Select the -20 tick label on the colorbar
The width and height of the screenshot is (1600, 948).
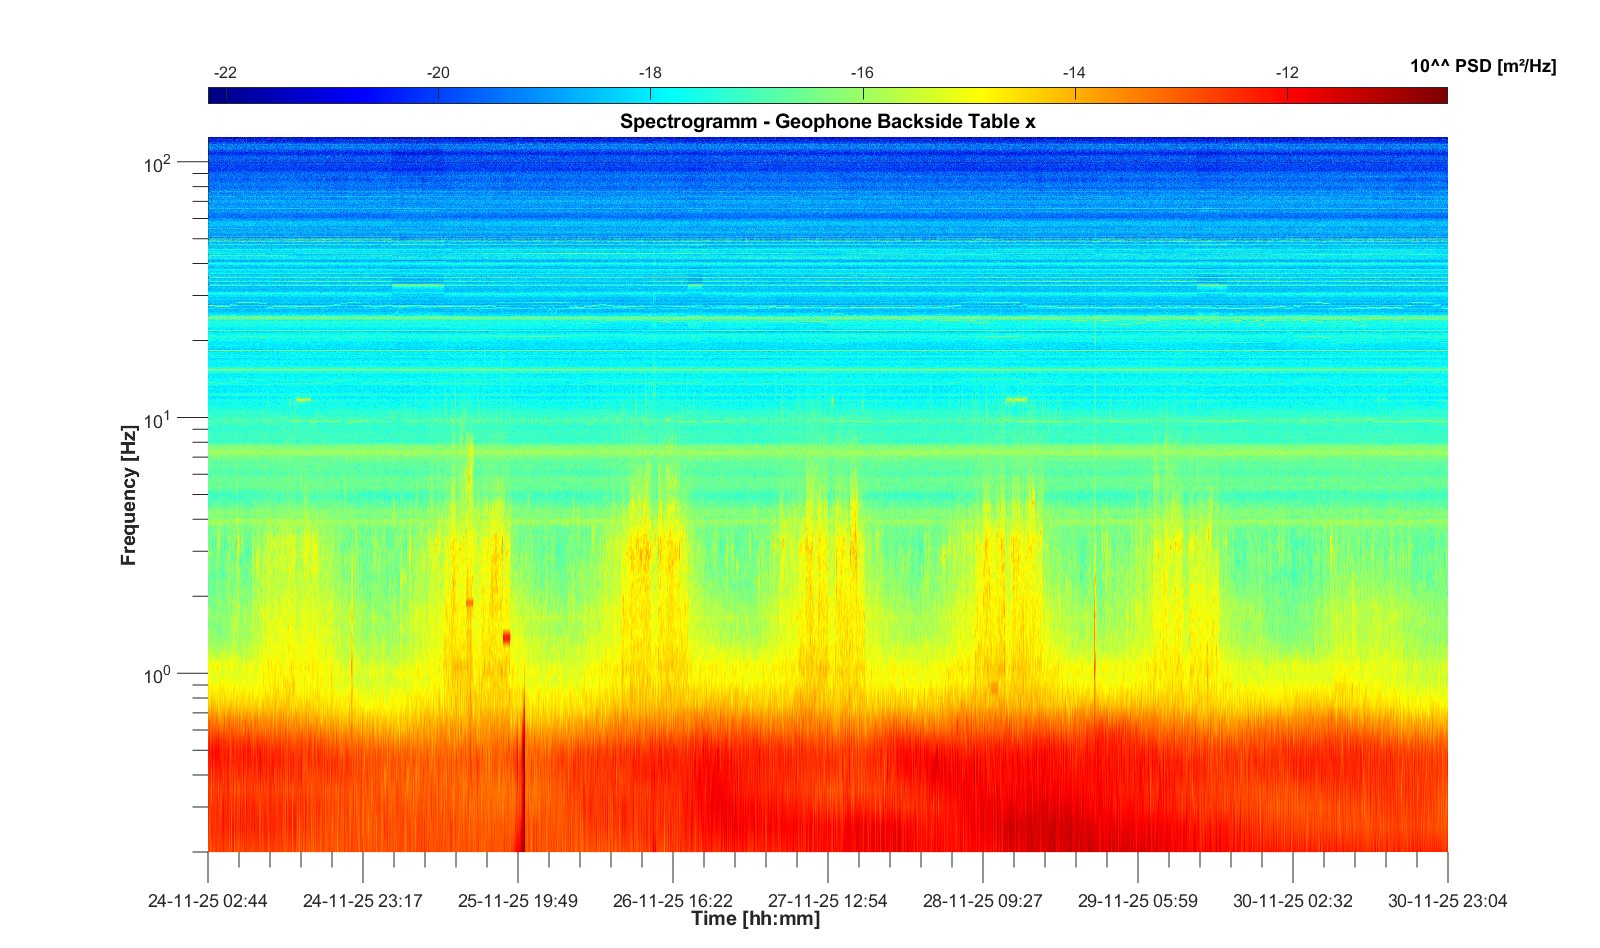point(438,73)
